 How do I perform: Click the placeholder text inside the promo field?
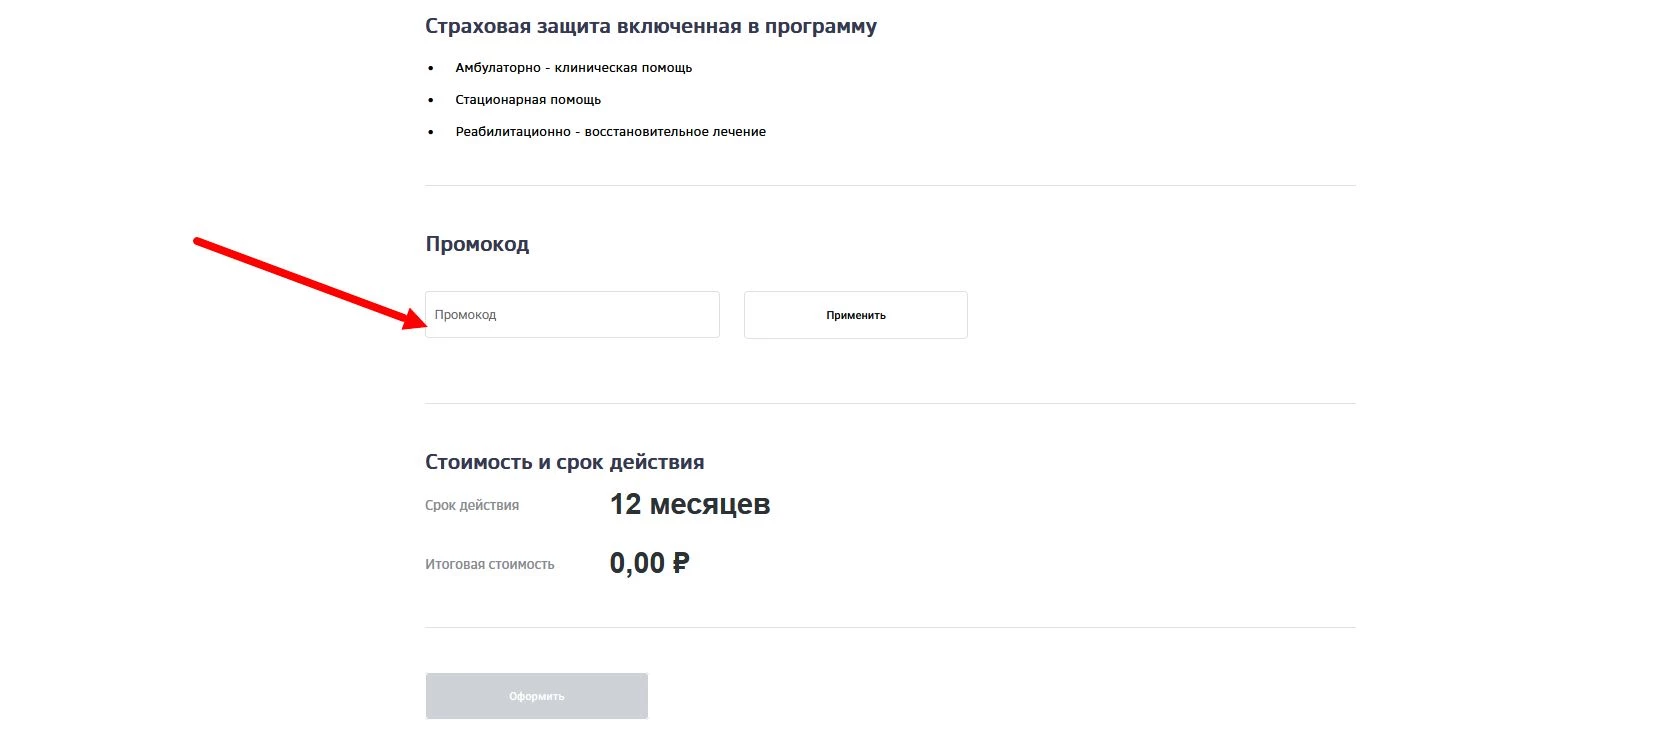point(465,314)
